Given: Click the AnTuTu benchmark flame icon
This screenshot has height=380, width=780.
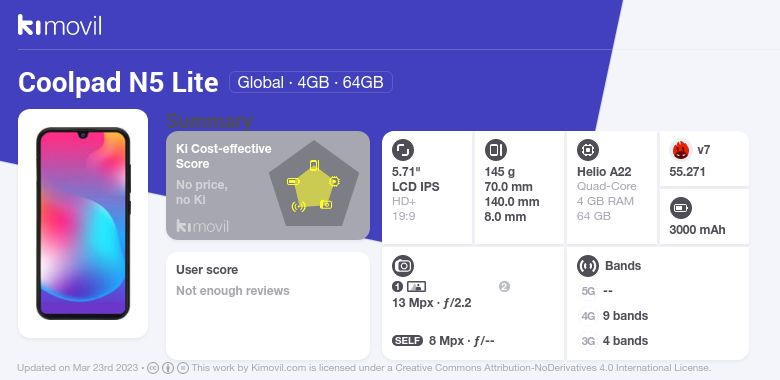Looking at the screenshot, I should tap(680, 150).
